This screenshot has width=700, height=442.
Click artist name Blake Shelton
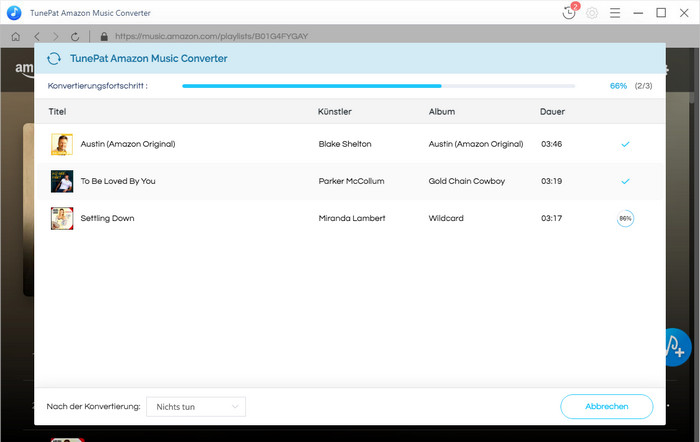coord(345,144)
